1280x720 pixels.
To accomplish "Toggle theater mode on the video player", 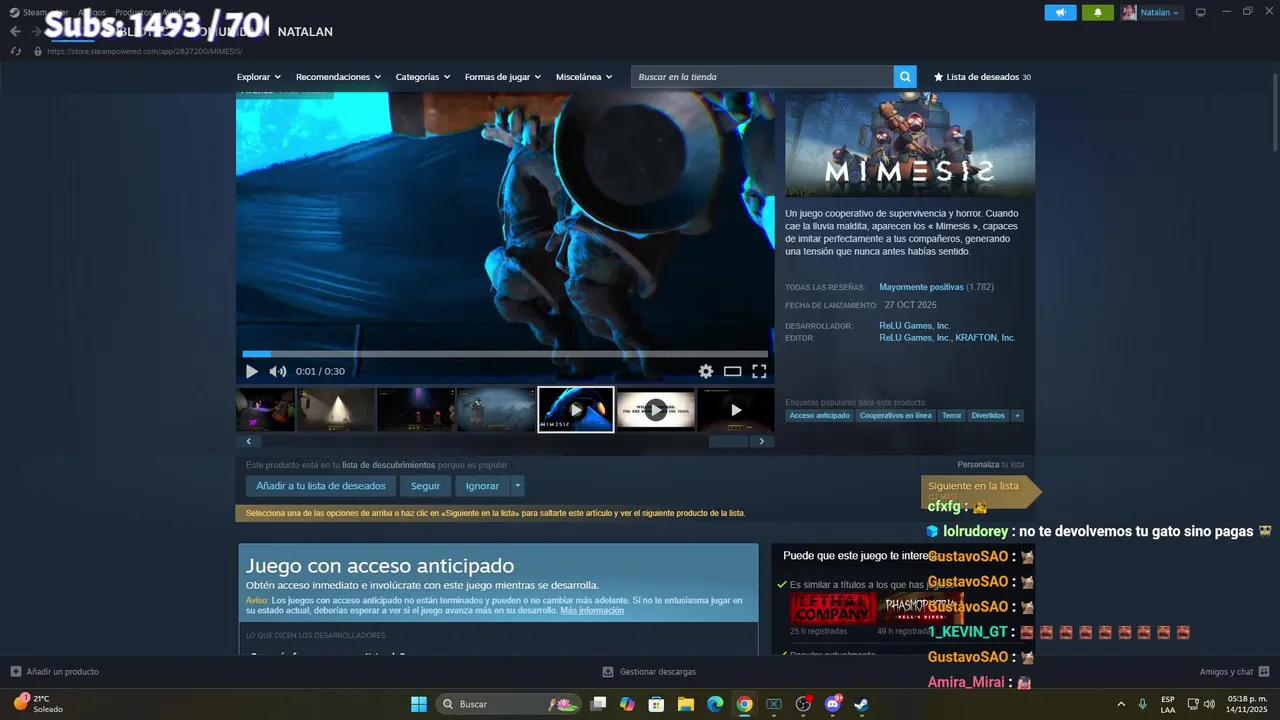I will point(733,371).
